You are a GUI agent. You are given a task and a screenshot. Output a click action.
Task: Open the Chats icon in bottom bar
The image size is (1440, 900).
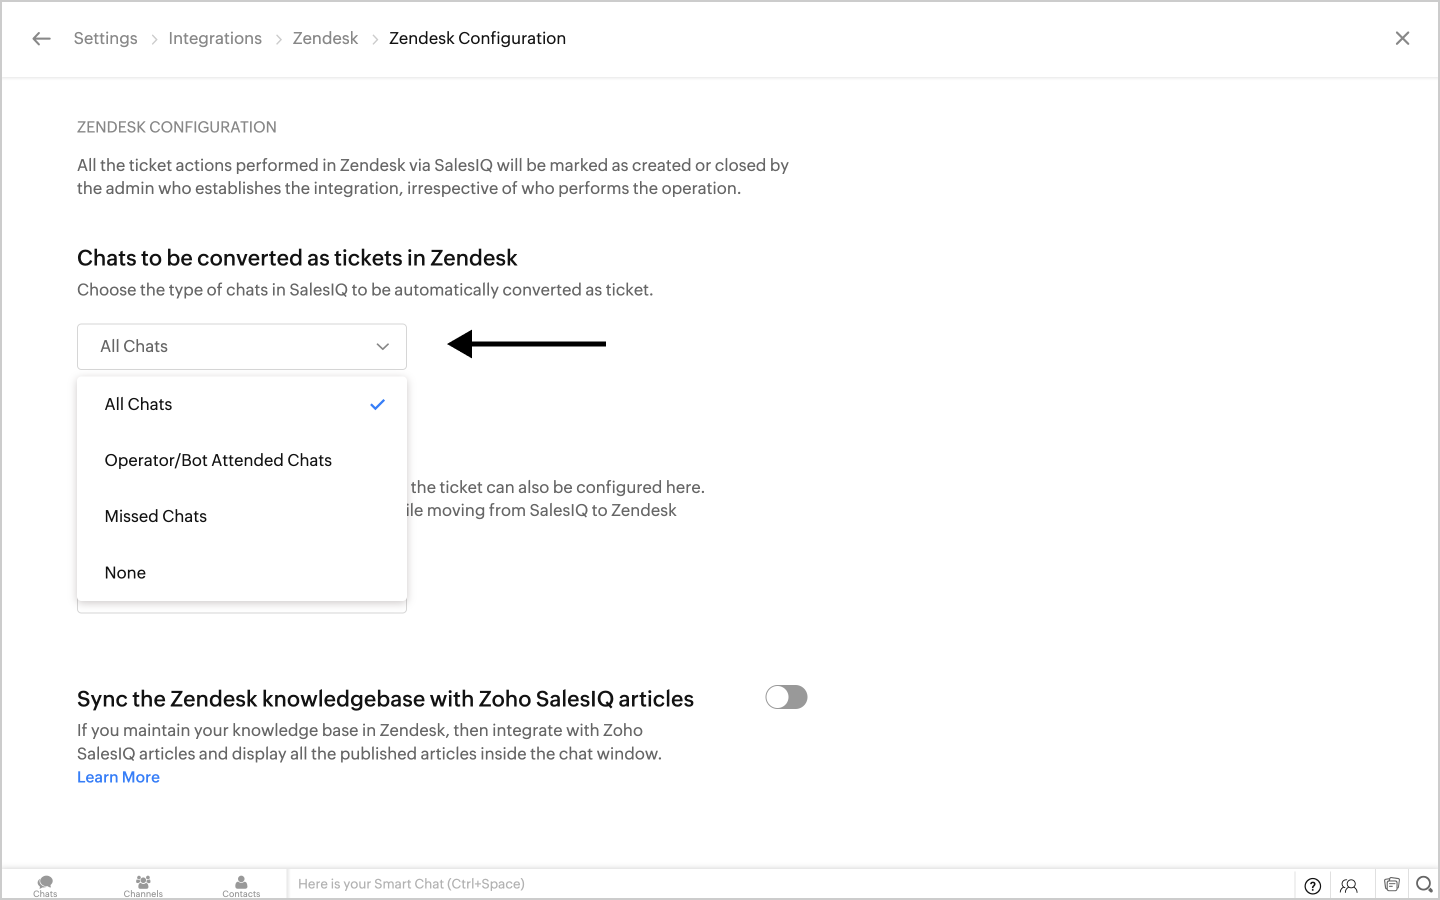coord(45,884)
